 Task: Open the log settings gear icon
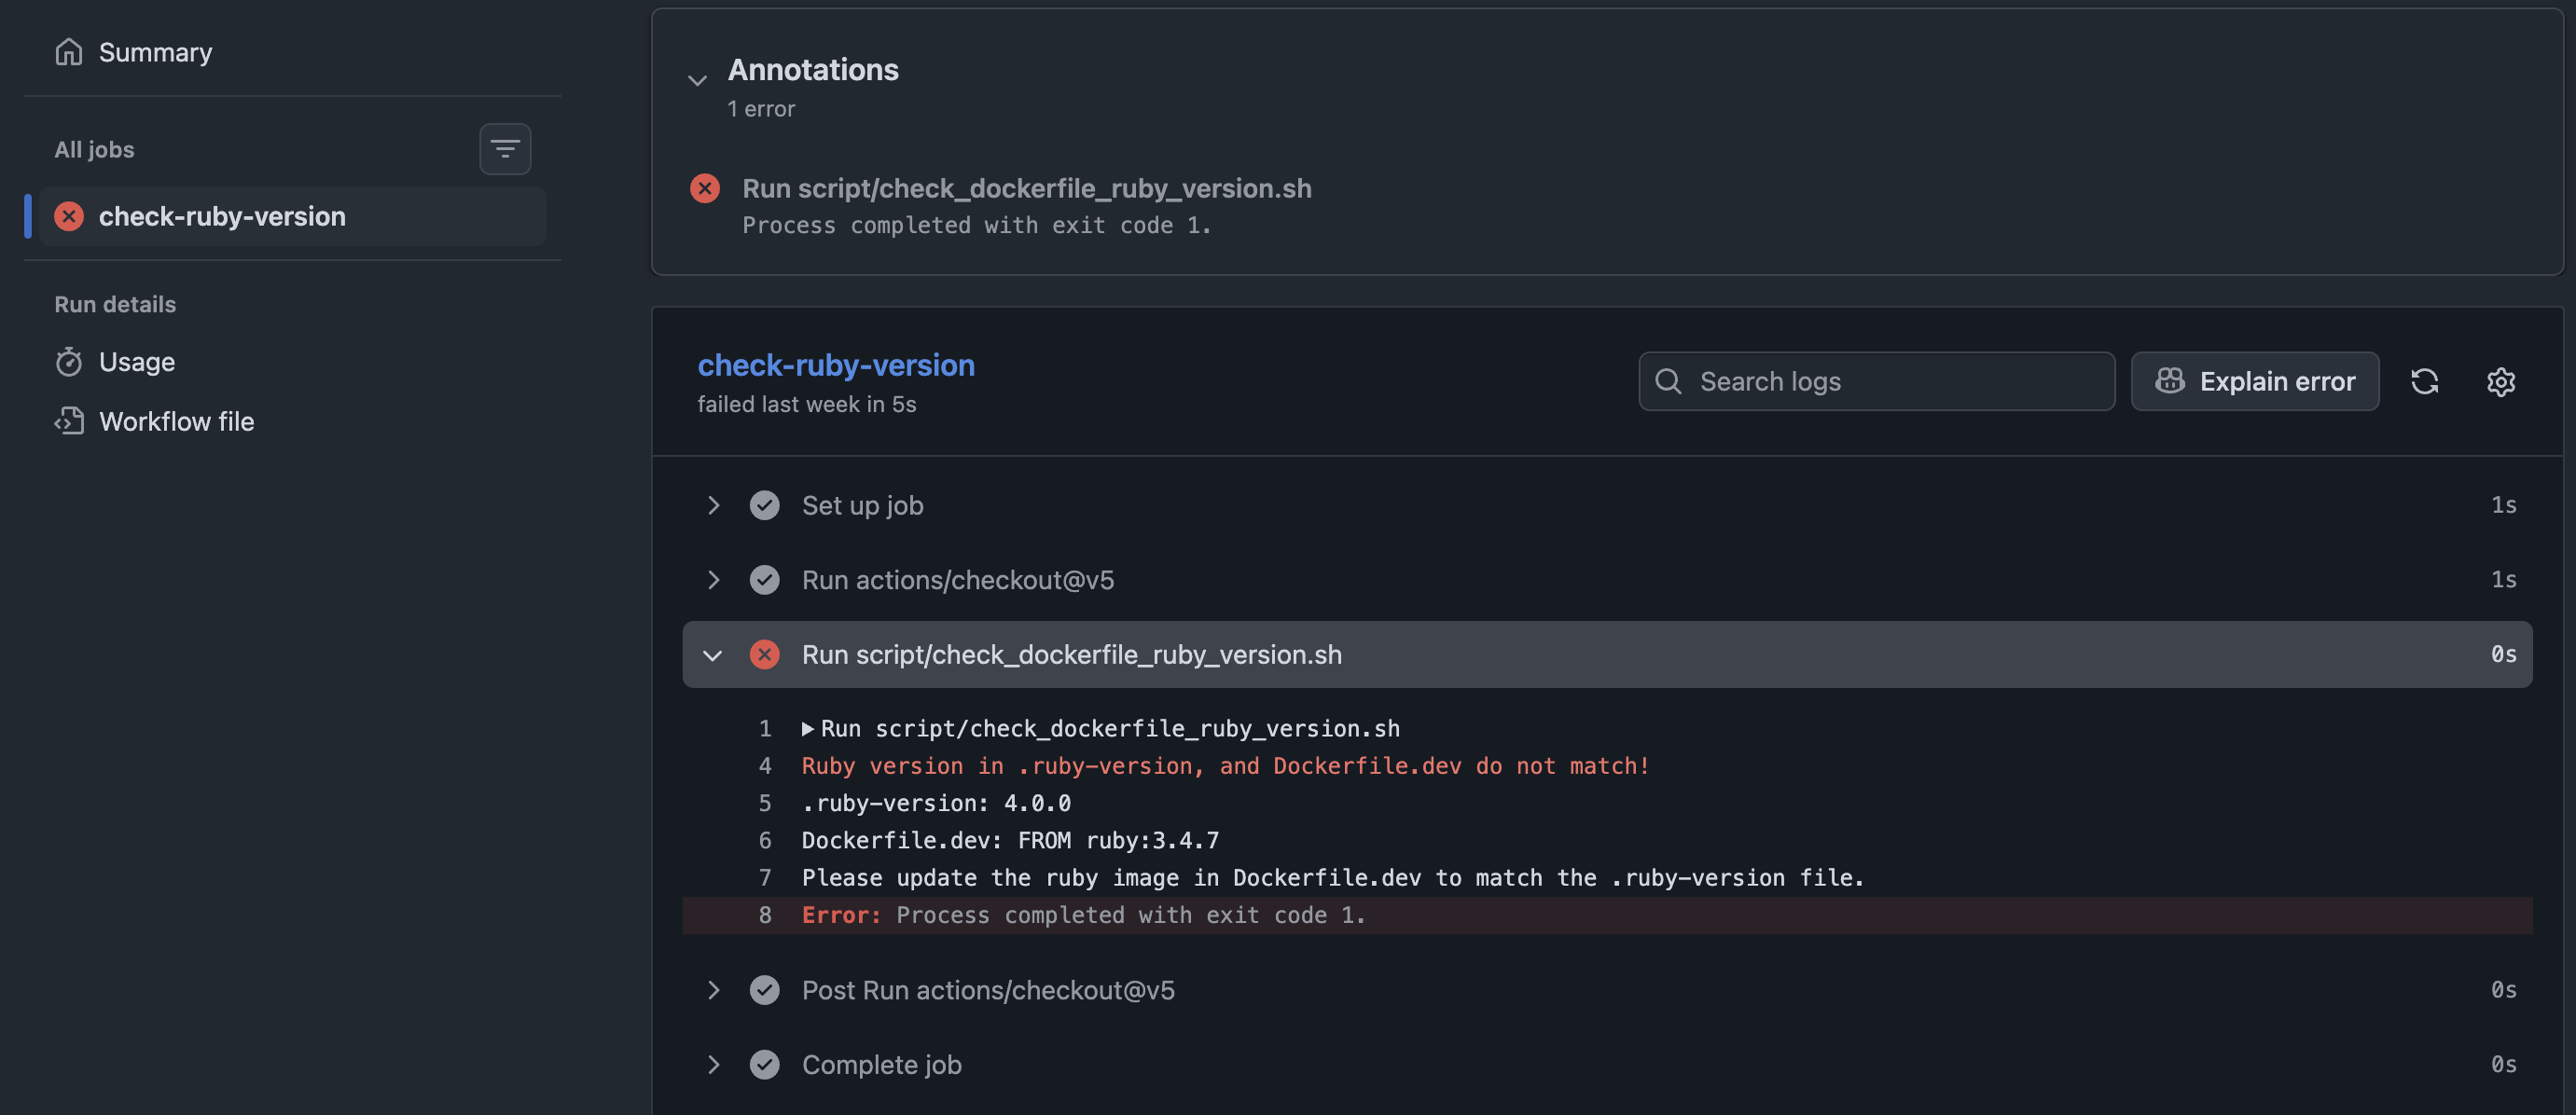(x=2500, y=381)
